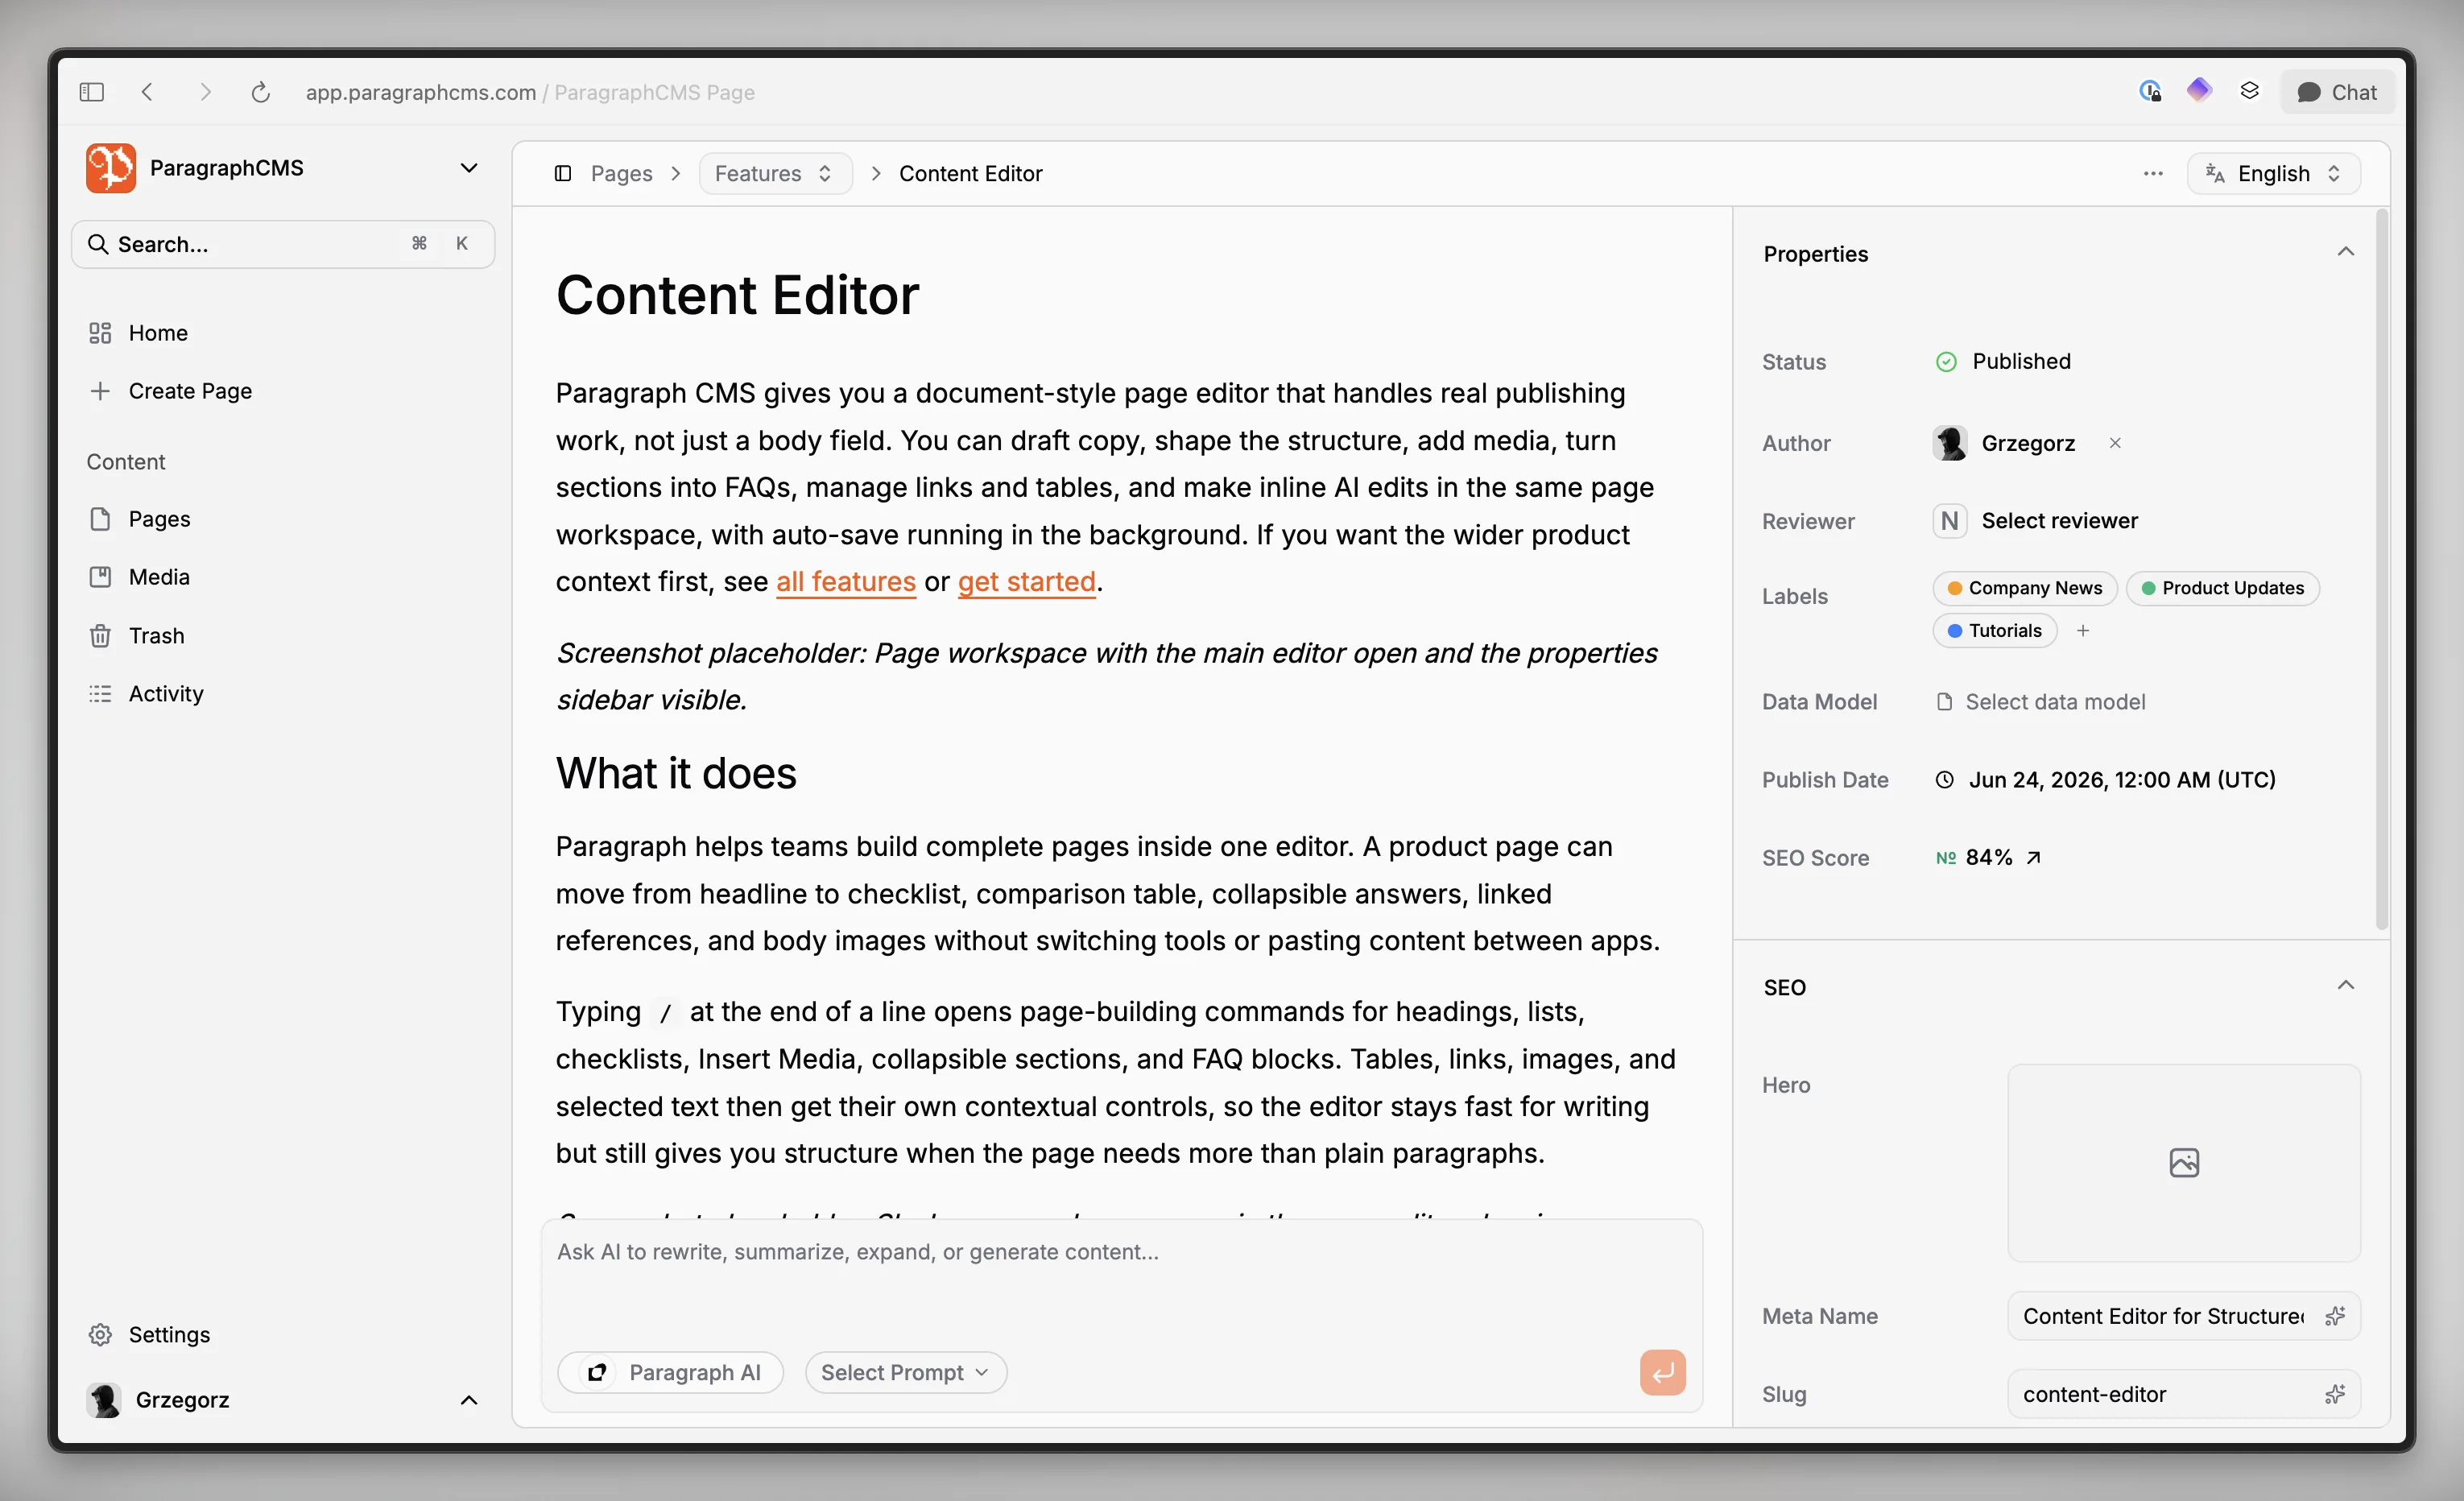Click the 'What it does' heading
Image resolution: width=2464 pixels, height=1501 pixels.
click(676, 774)
